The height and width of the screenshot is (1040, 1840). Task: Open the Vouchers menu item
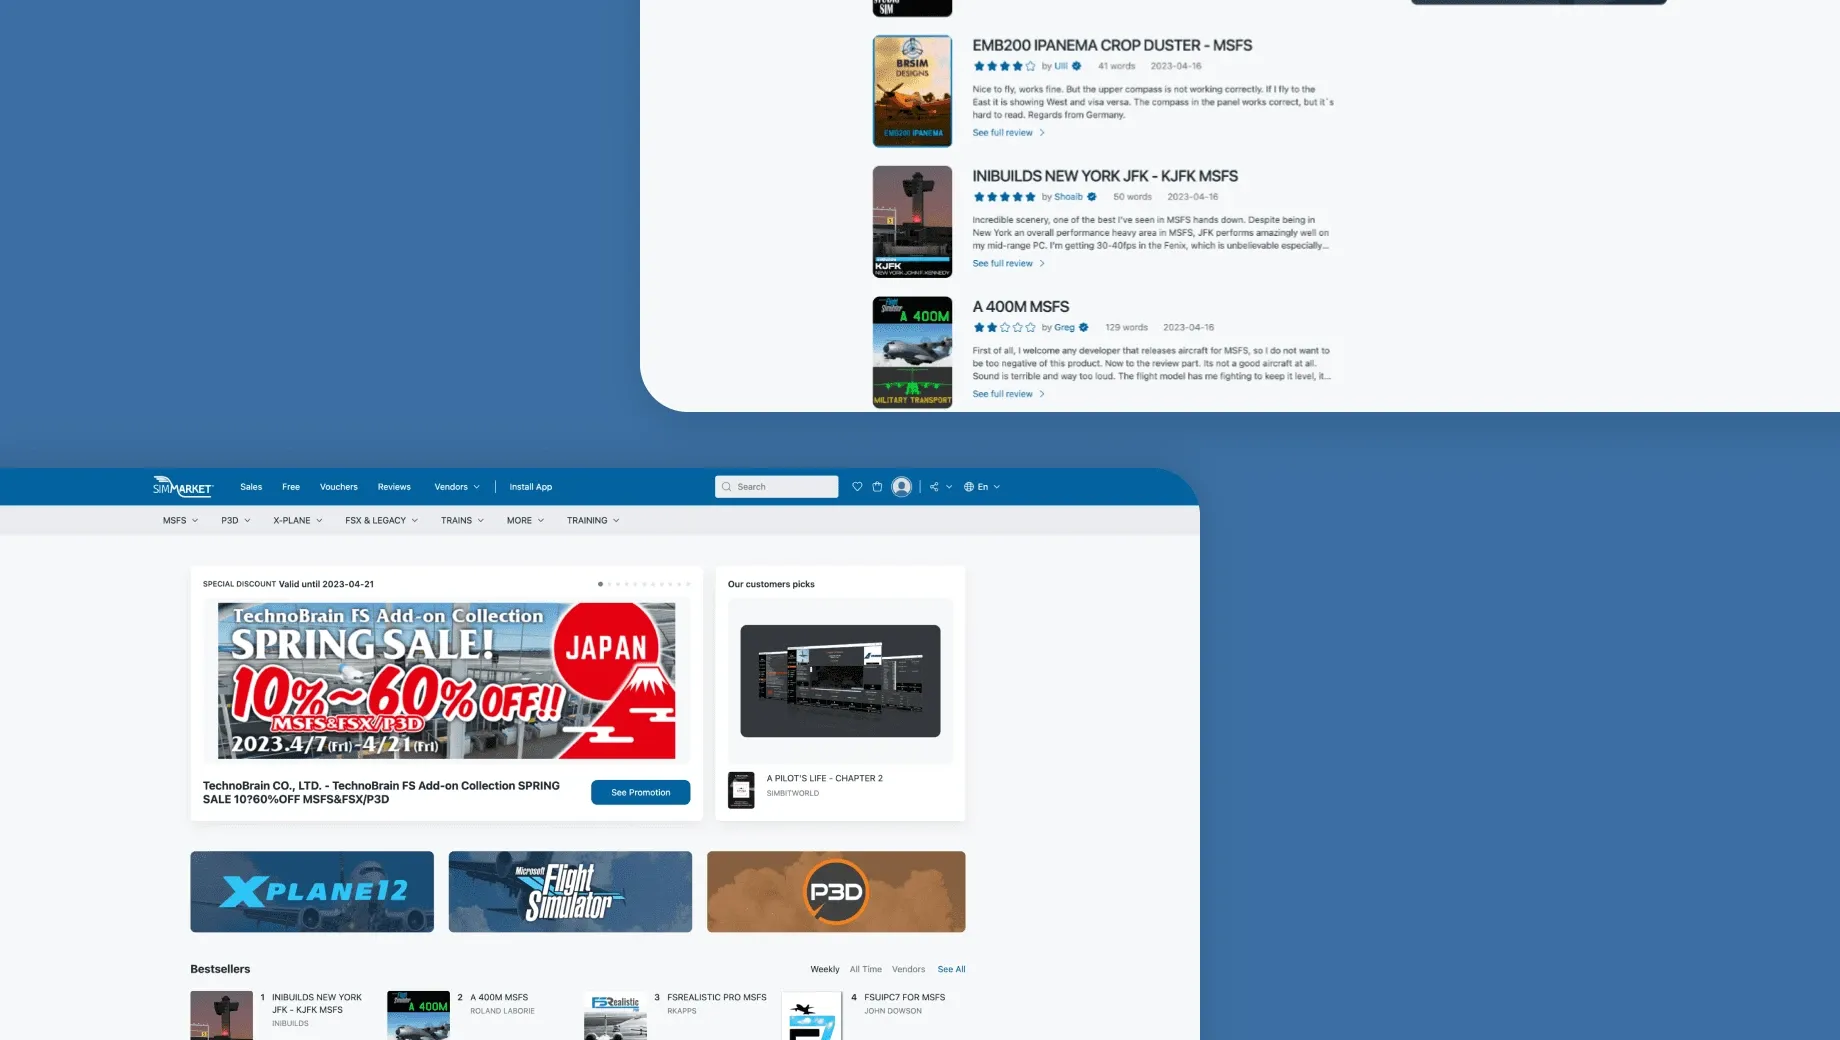click(x=339, y=487)
